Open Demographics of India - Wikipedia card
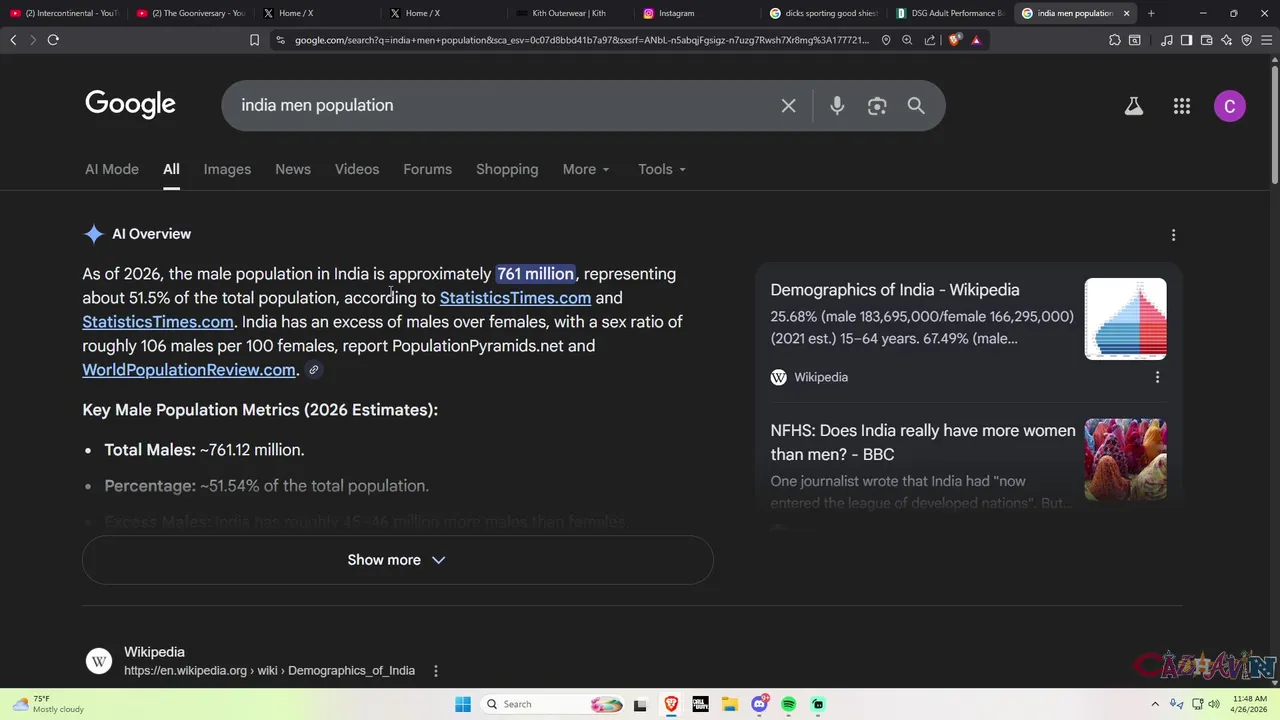The image size is (1280, 720). [x=895, y=290]
